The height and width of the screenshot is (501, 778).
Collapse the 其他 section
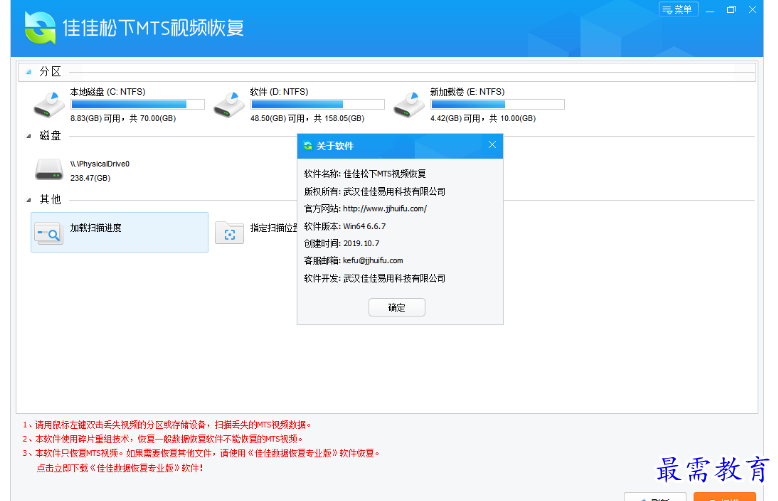[x=29, y=200]
